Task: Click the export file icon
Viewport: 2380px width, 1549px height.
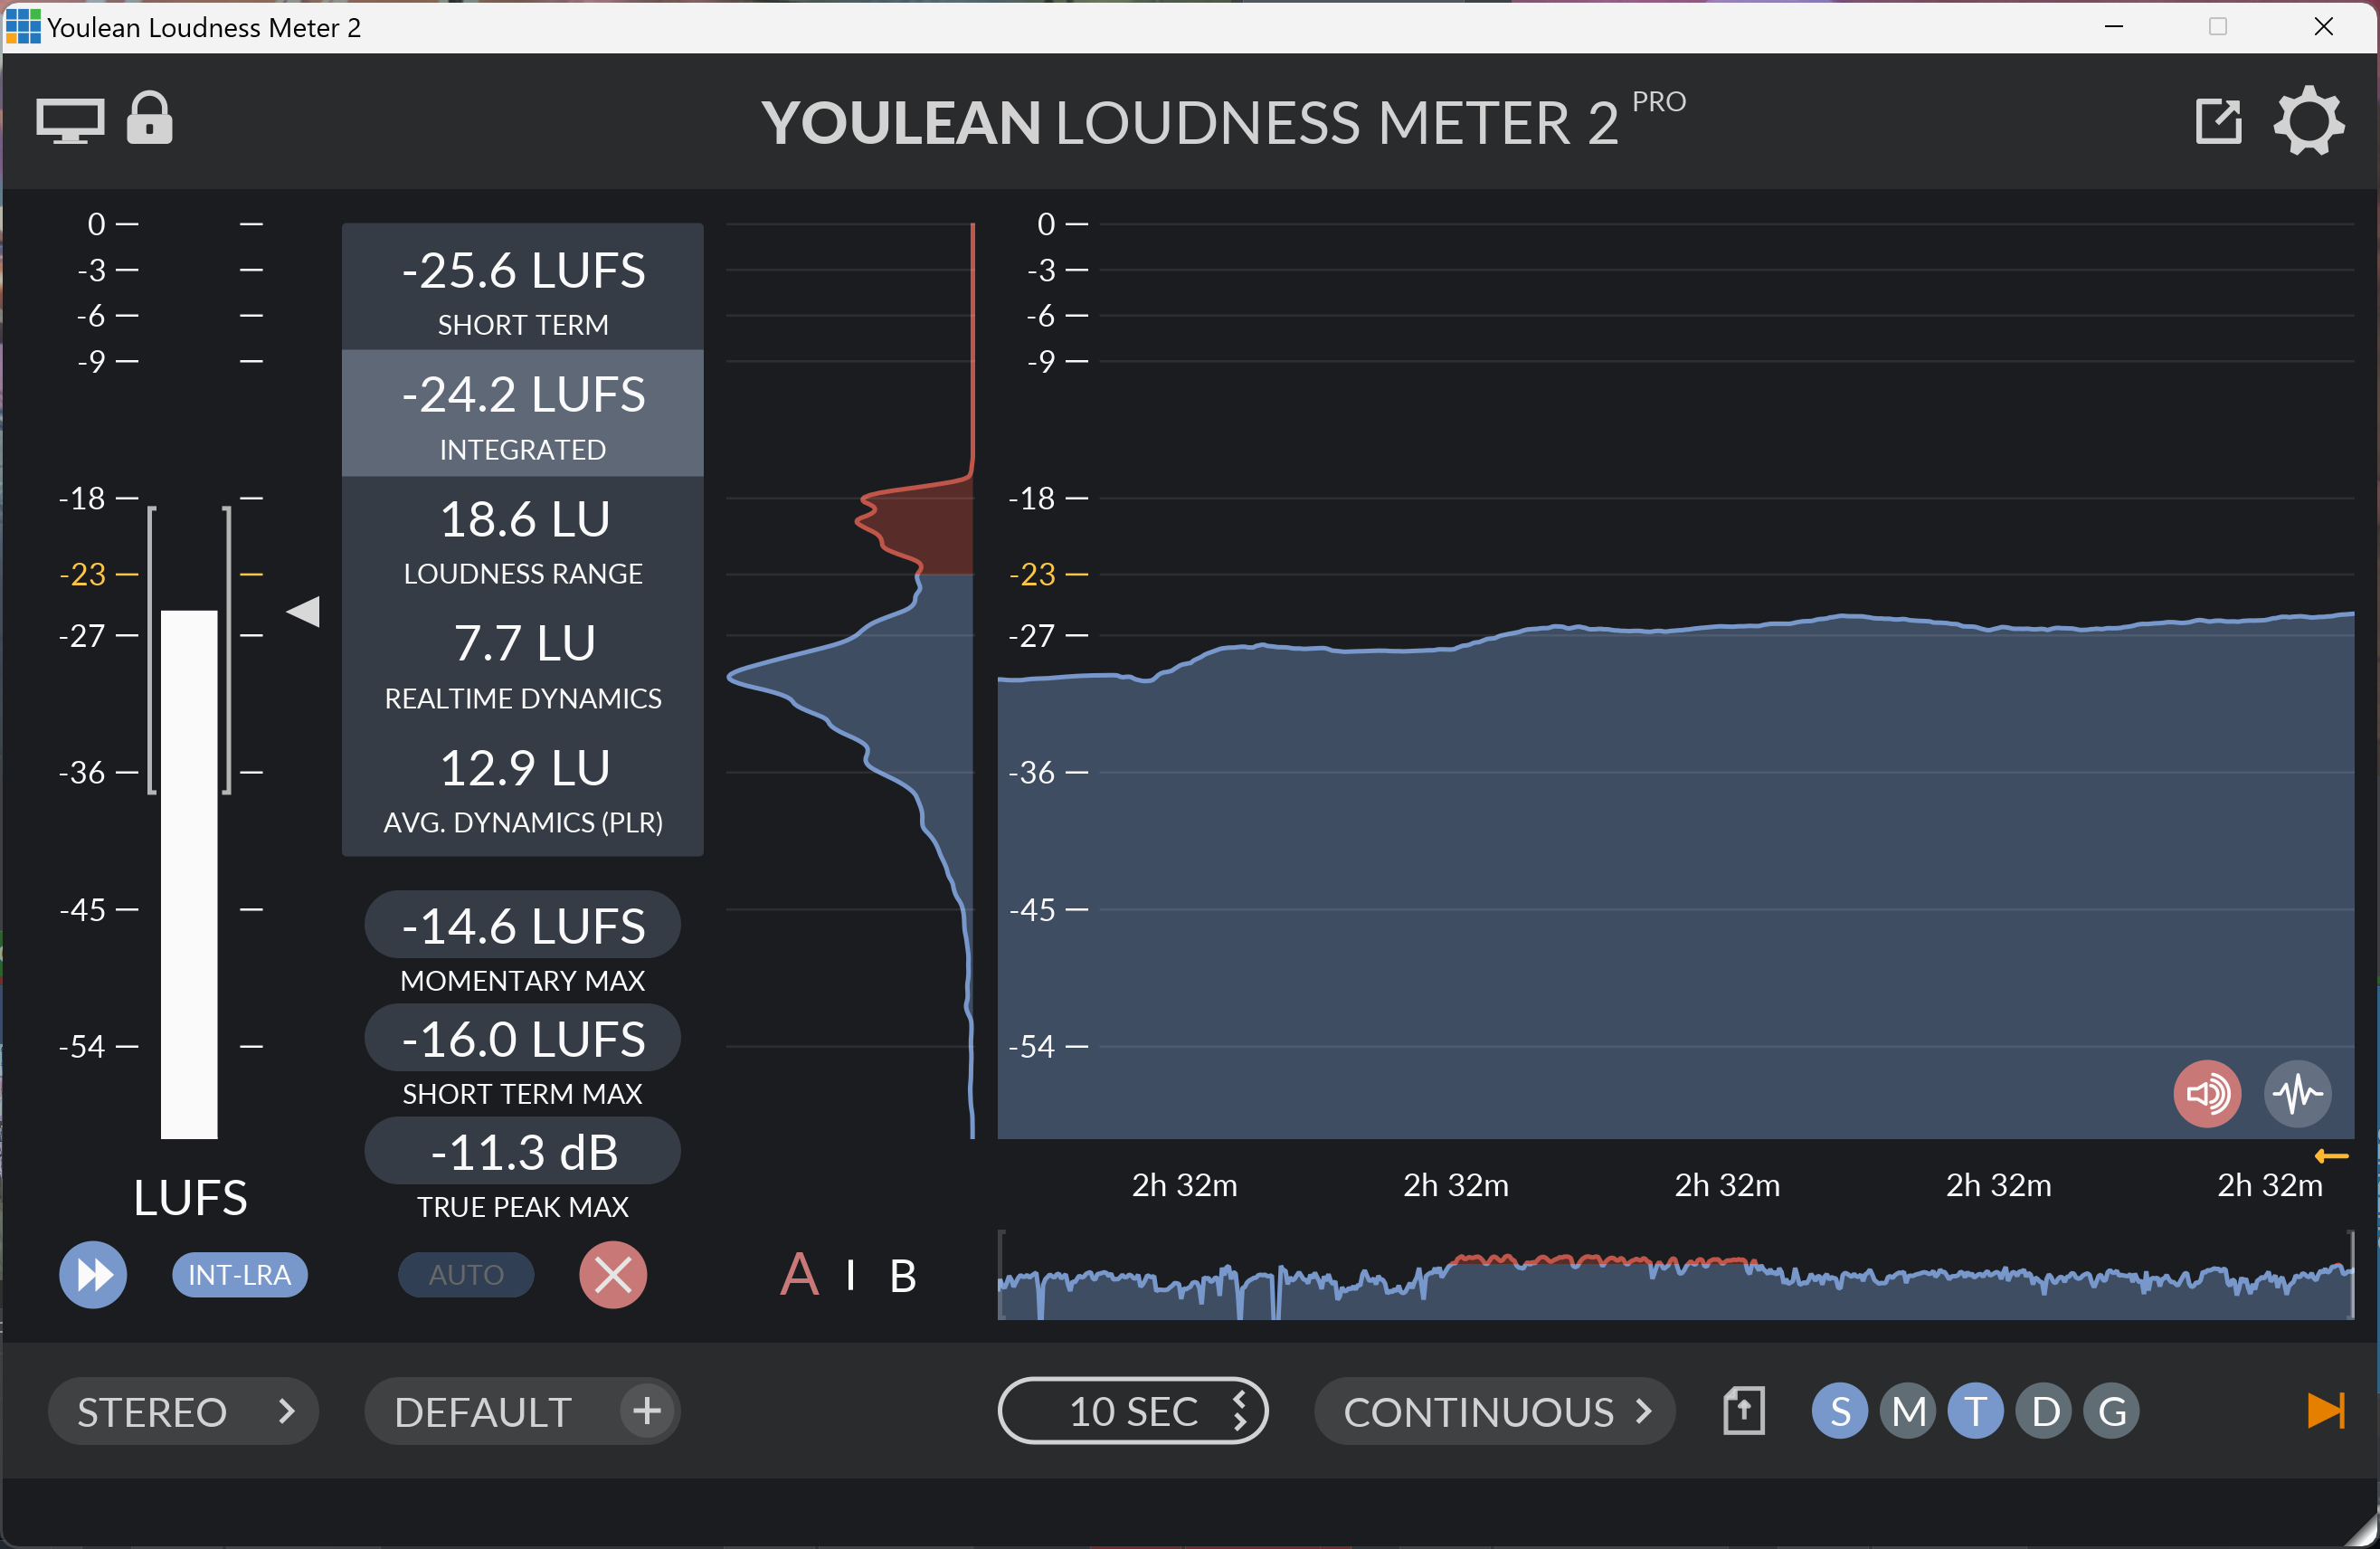Action: [1743, 1411]
